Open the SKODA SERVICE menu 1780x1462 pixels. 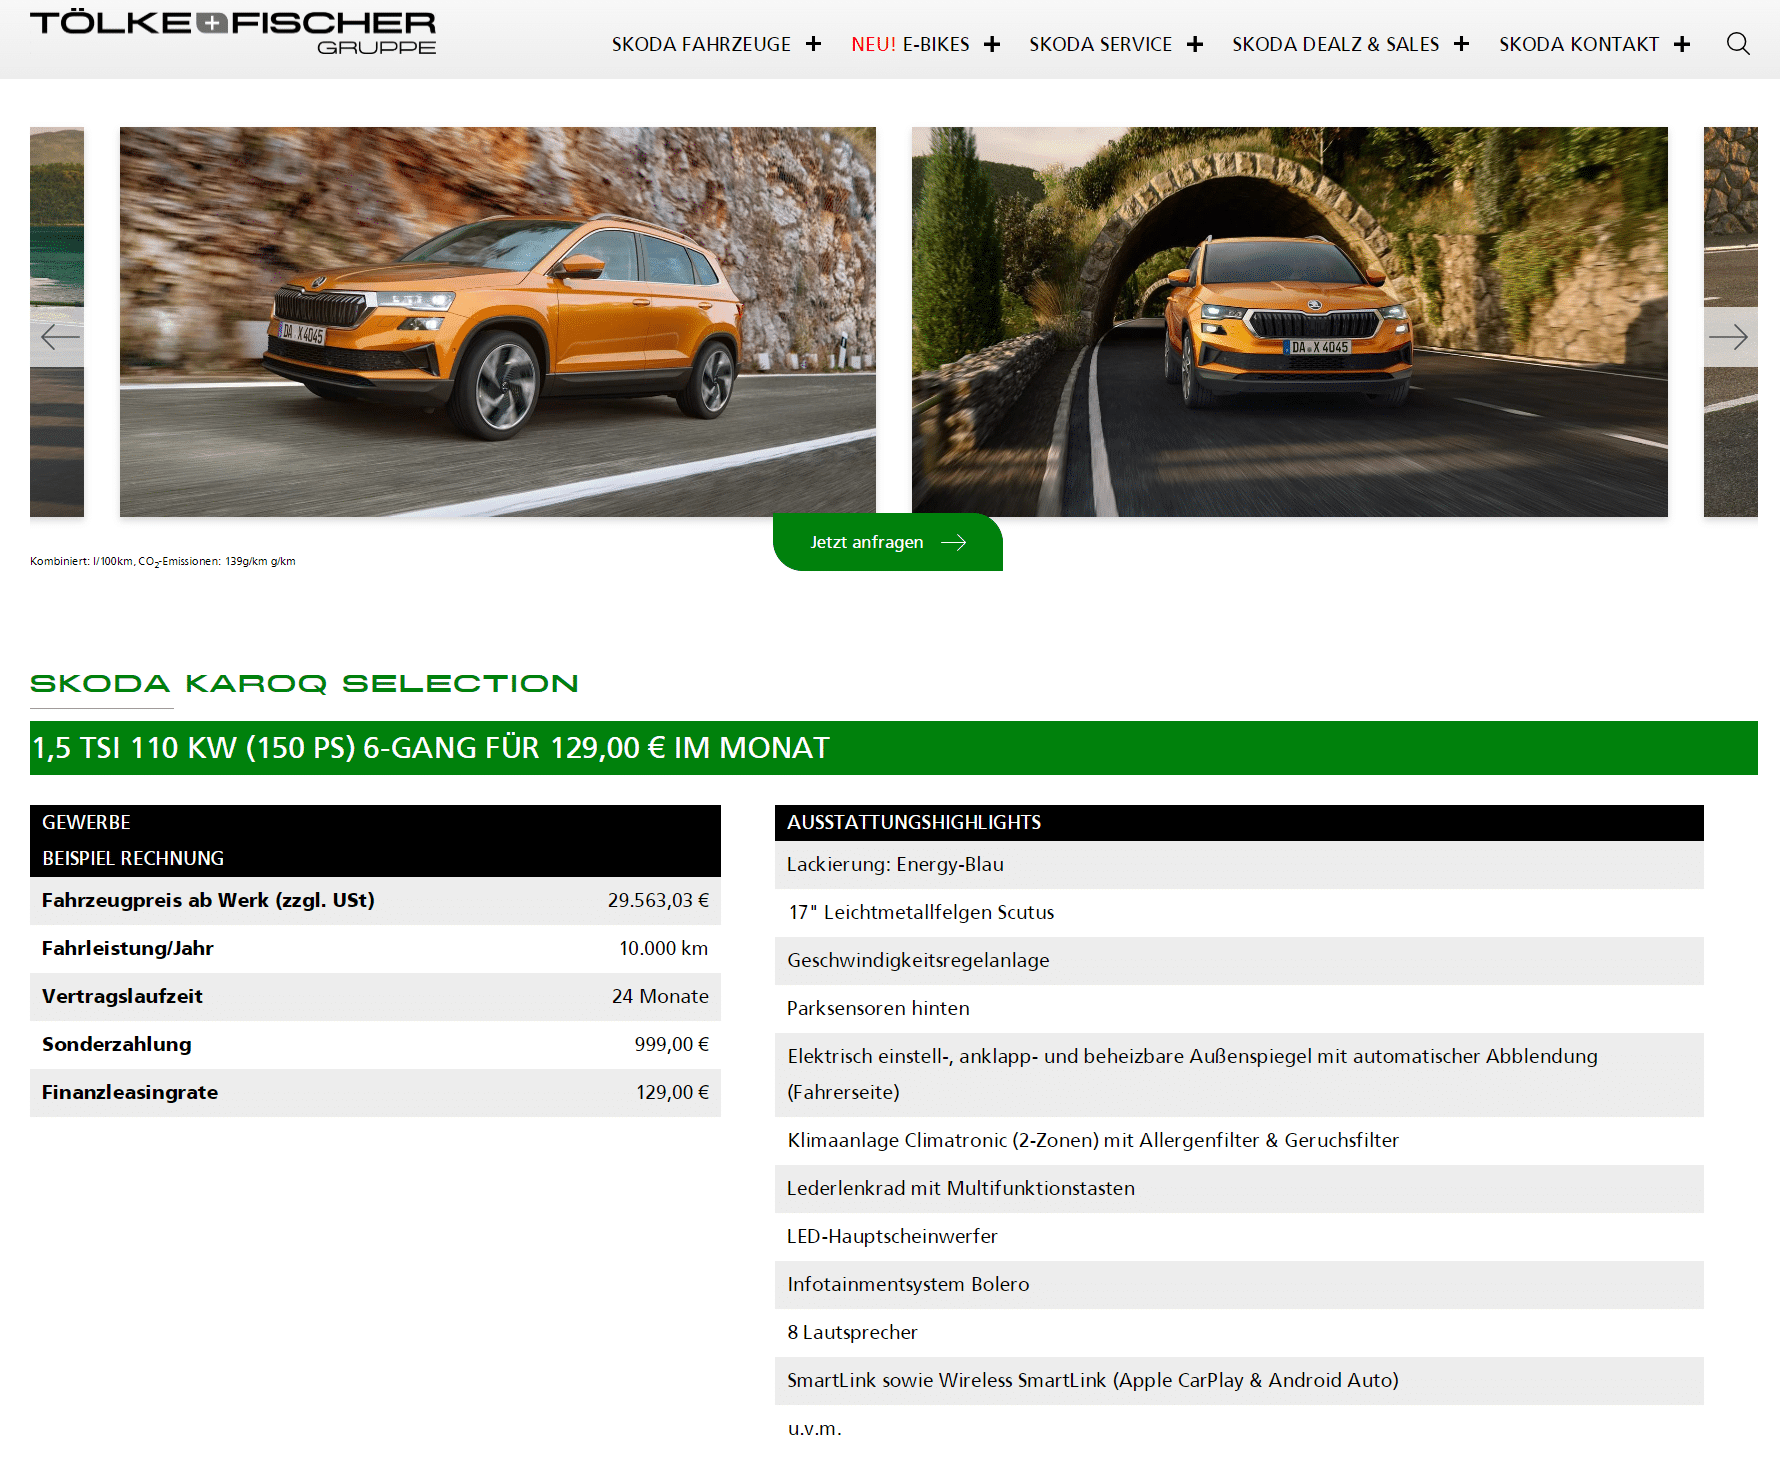pyautogui.click(x=1100, y=44)
